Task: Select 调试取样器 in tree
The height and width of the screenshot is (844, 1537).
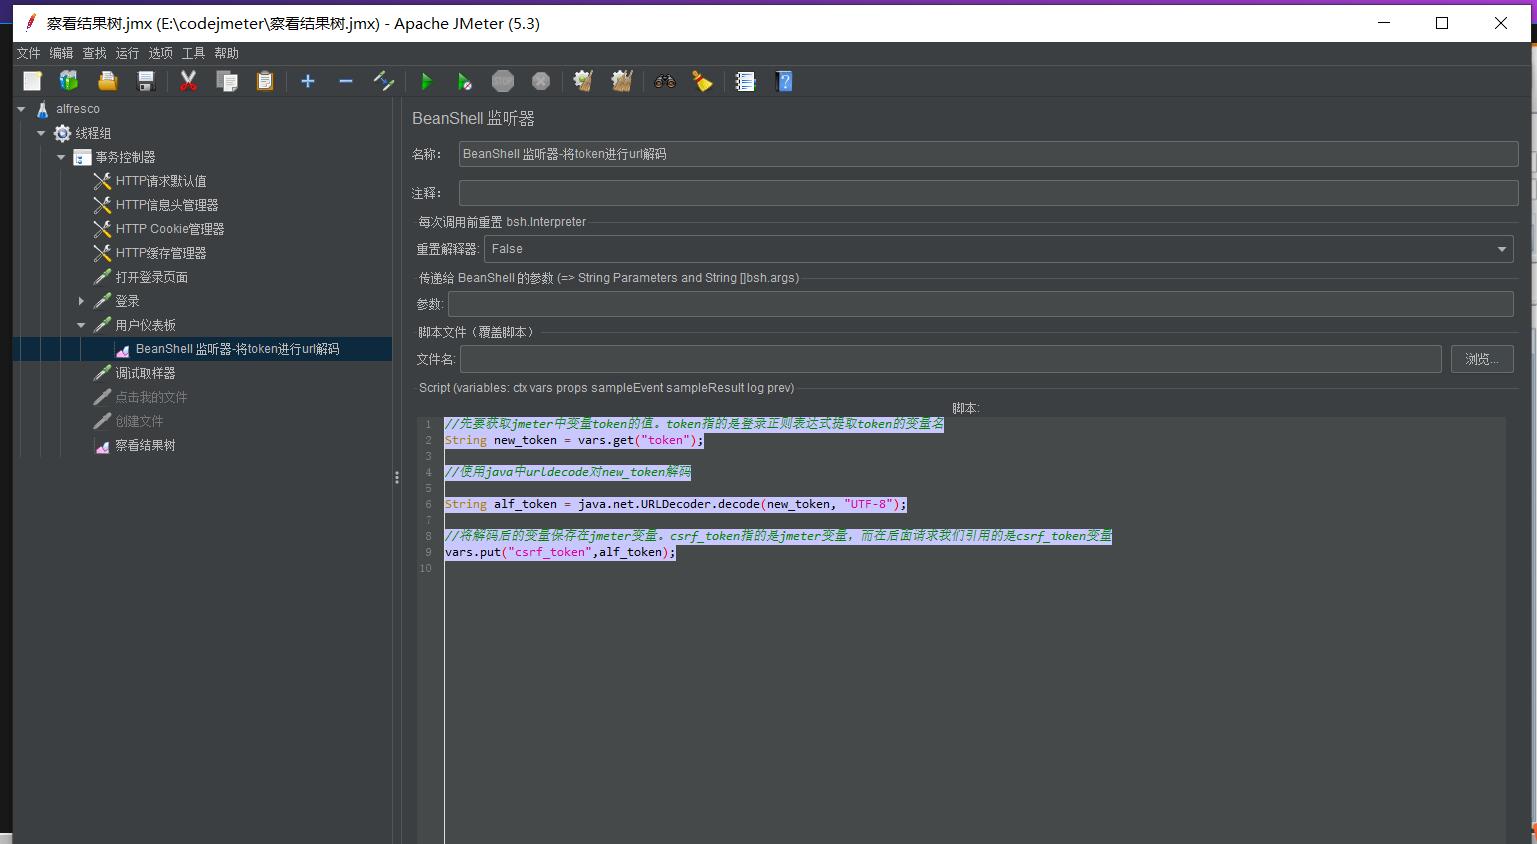Action: [145, 373]
